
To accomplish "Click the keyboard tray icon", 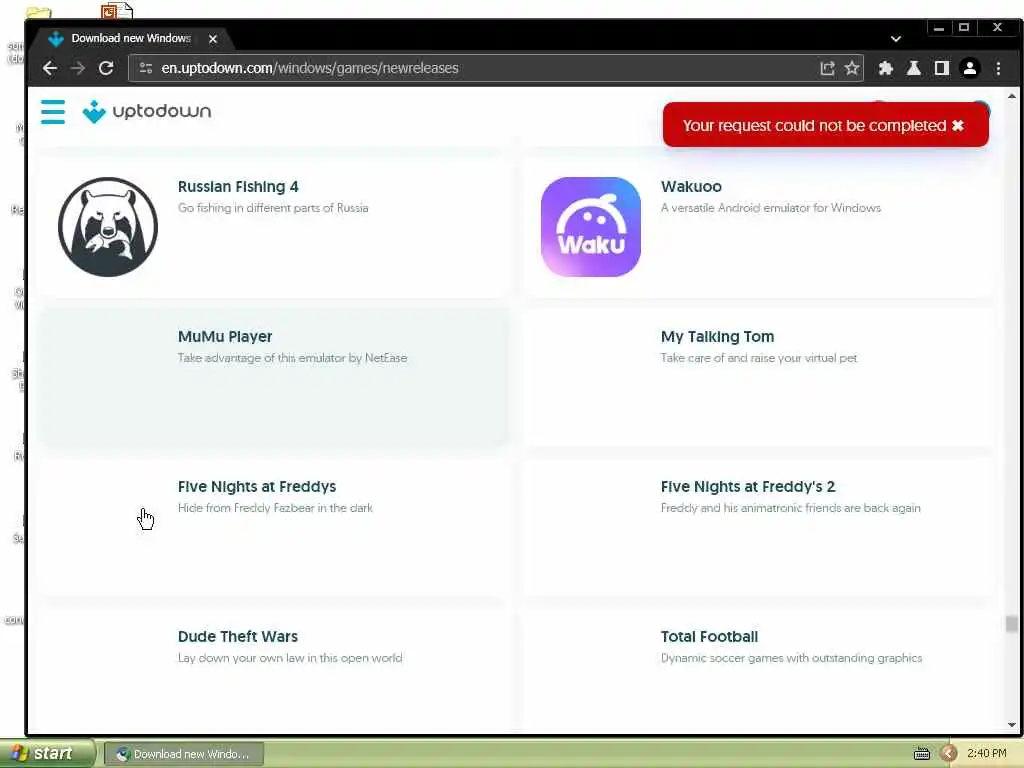I will [x=921, y=754].
